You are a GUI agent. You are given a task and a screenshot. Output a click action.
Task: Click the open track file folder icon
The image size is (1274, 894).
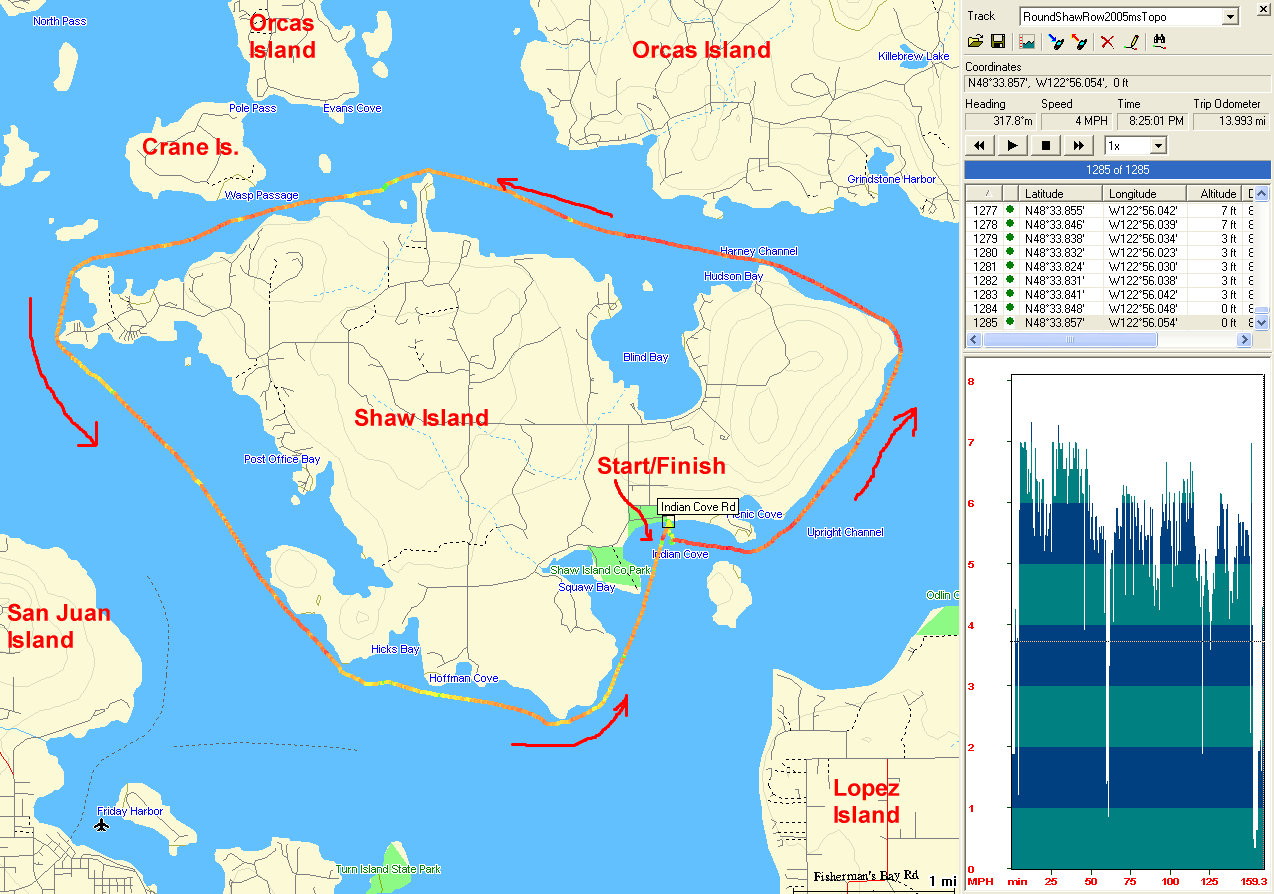pos(976,42)
